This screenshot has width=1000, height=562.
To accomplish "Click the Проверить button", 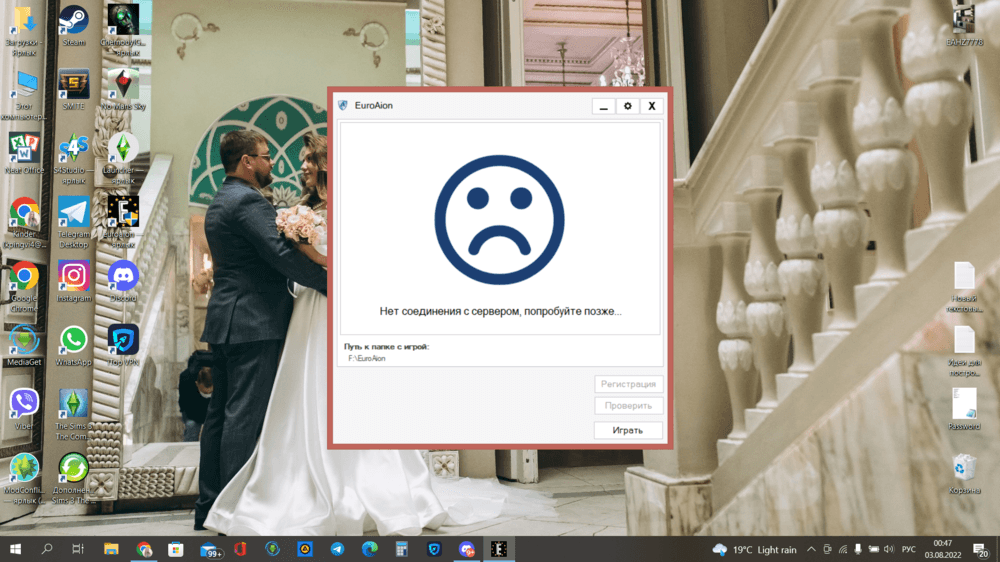I will pyautogui.click(x=628, y=406).
